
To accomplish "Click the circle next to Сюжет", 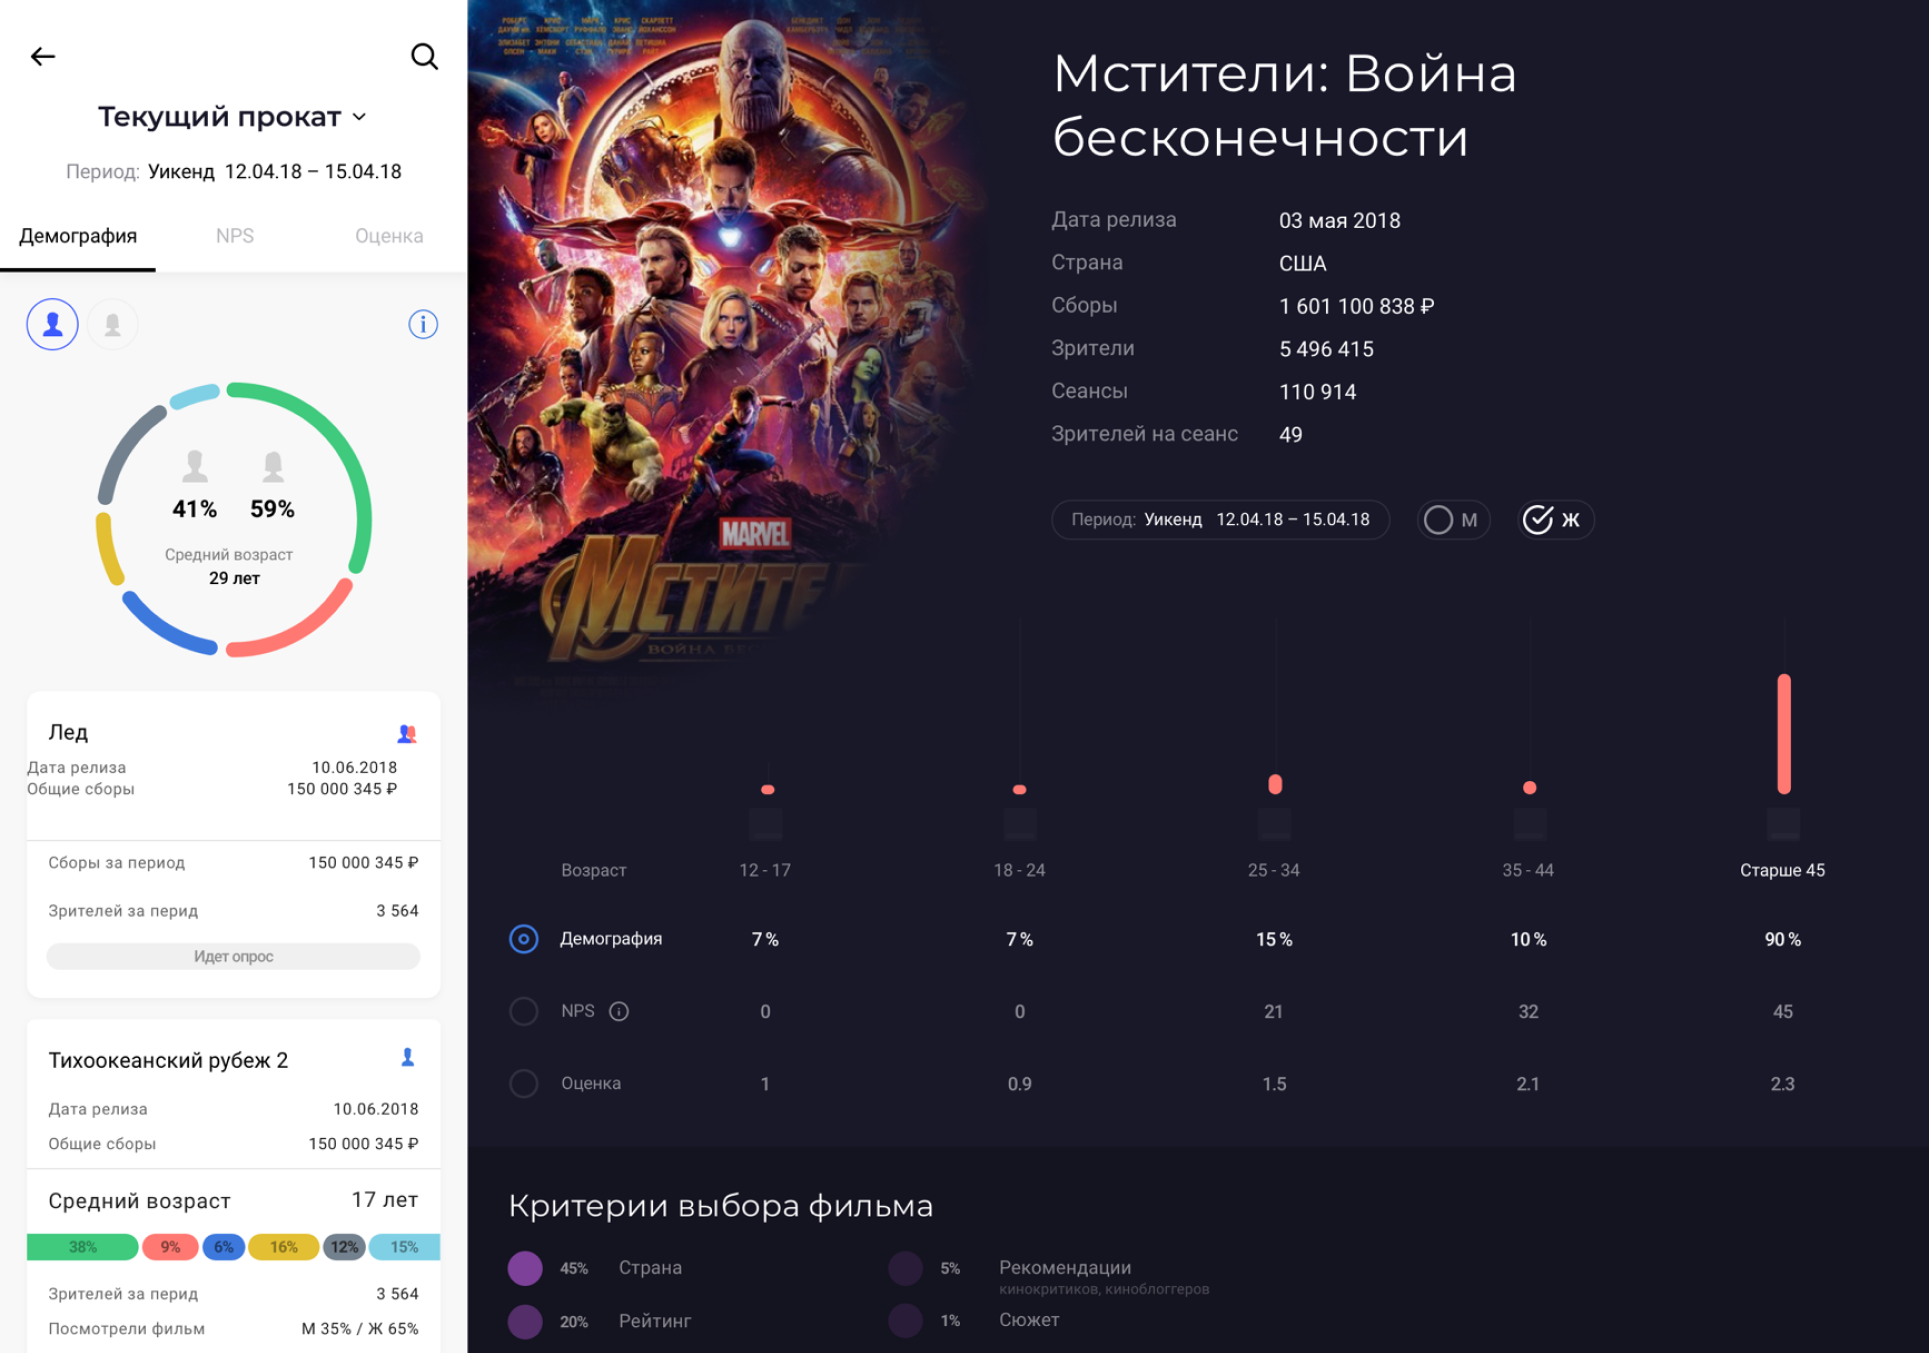I will [906, 1321].
